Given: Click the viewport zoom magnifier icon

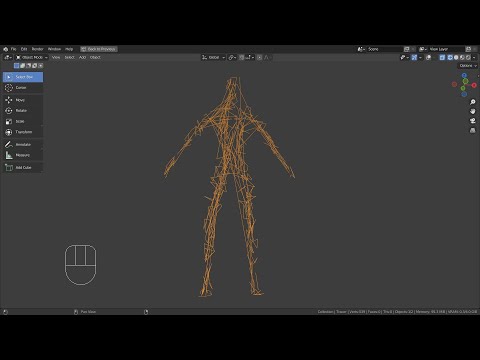Looking at the screenshot, I should click(x=473, y=102).
